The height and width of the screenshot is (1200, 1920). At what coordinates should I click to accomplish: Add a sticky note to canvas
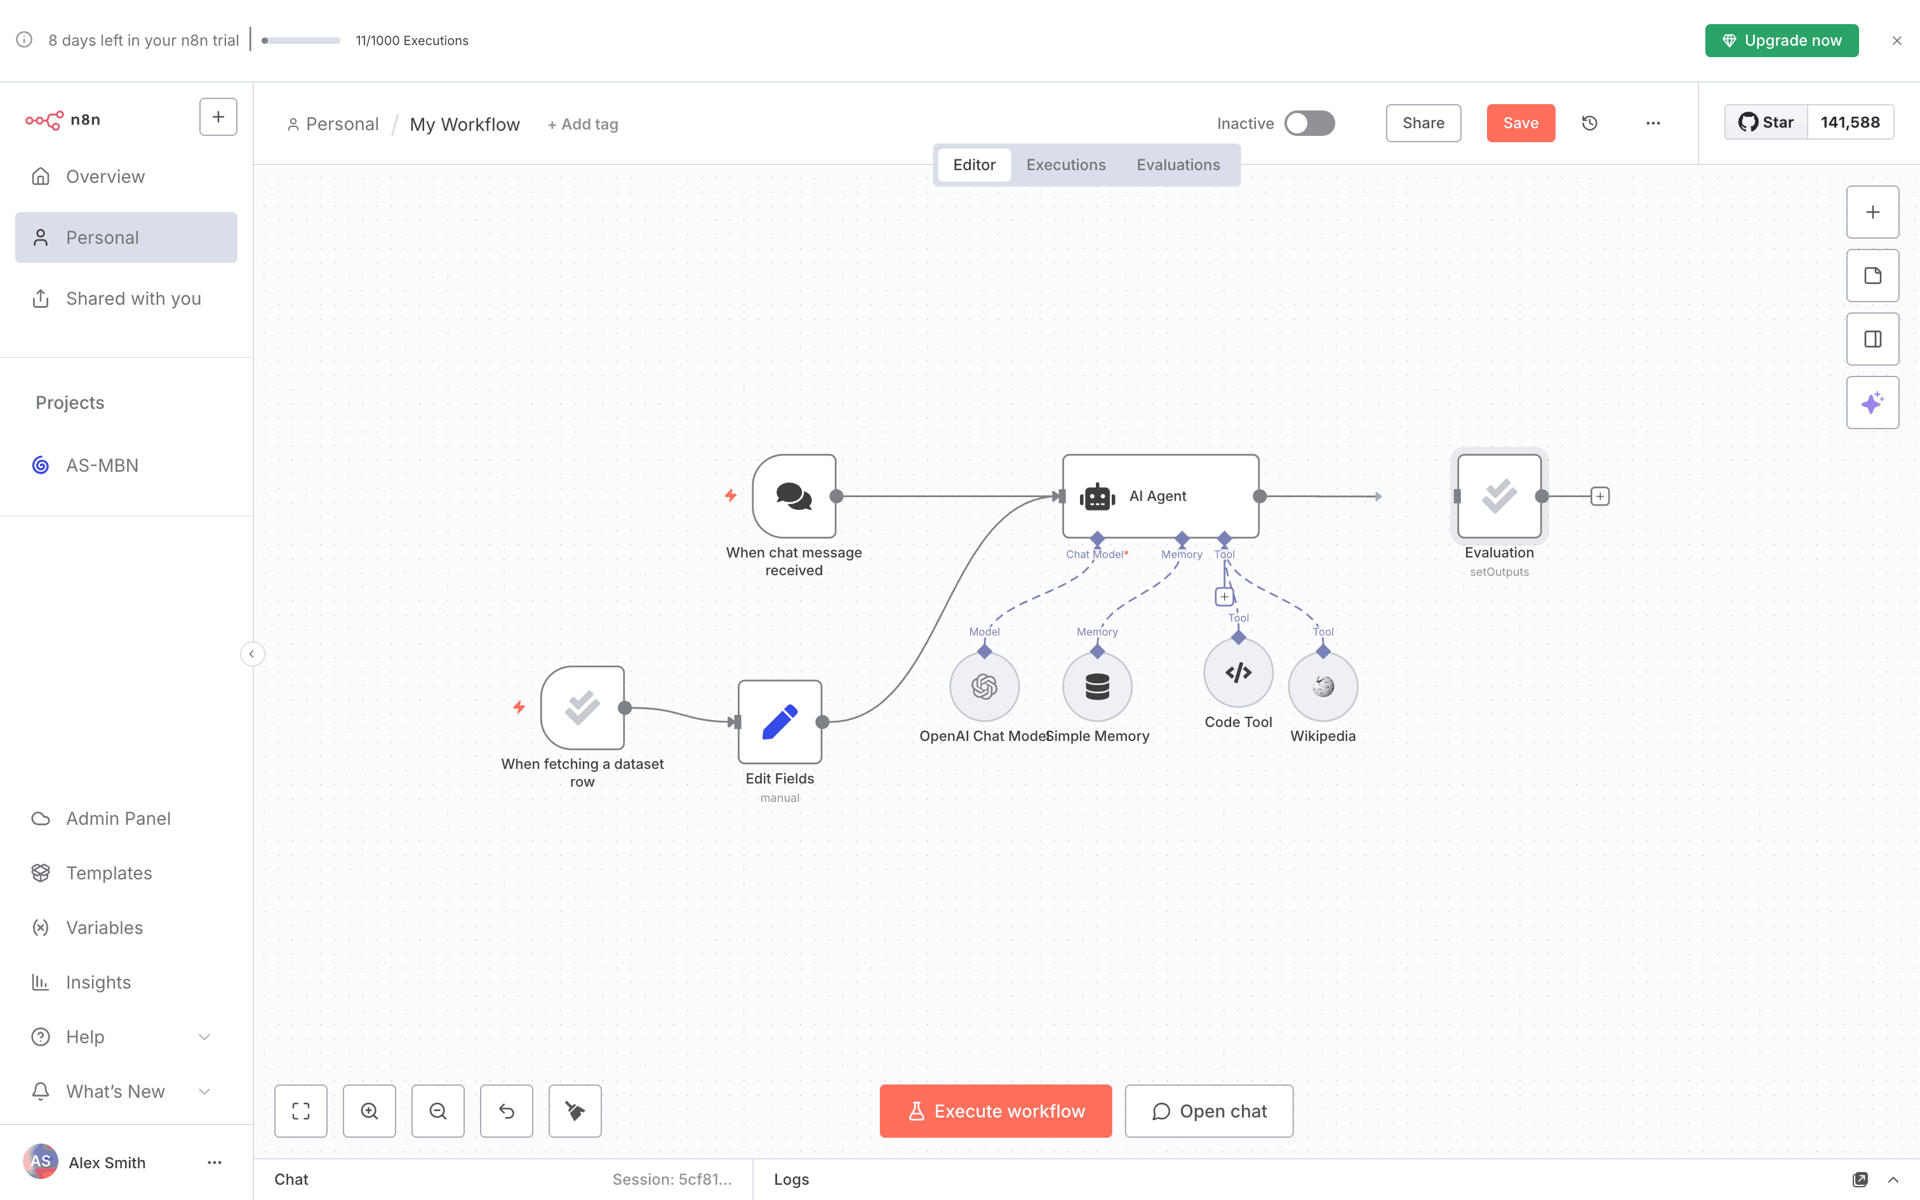point(1872,276)
